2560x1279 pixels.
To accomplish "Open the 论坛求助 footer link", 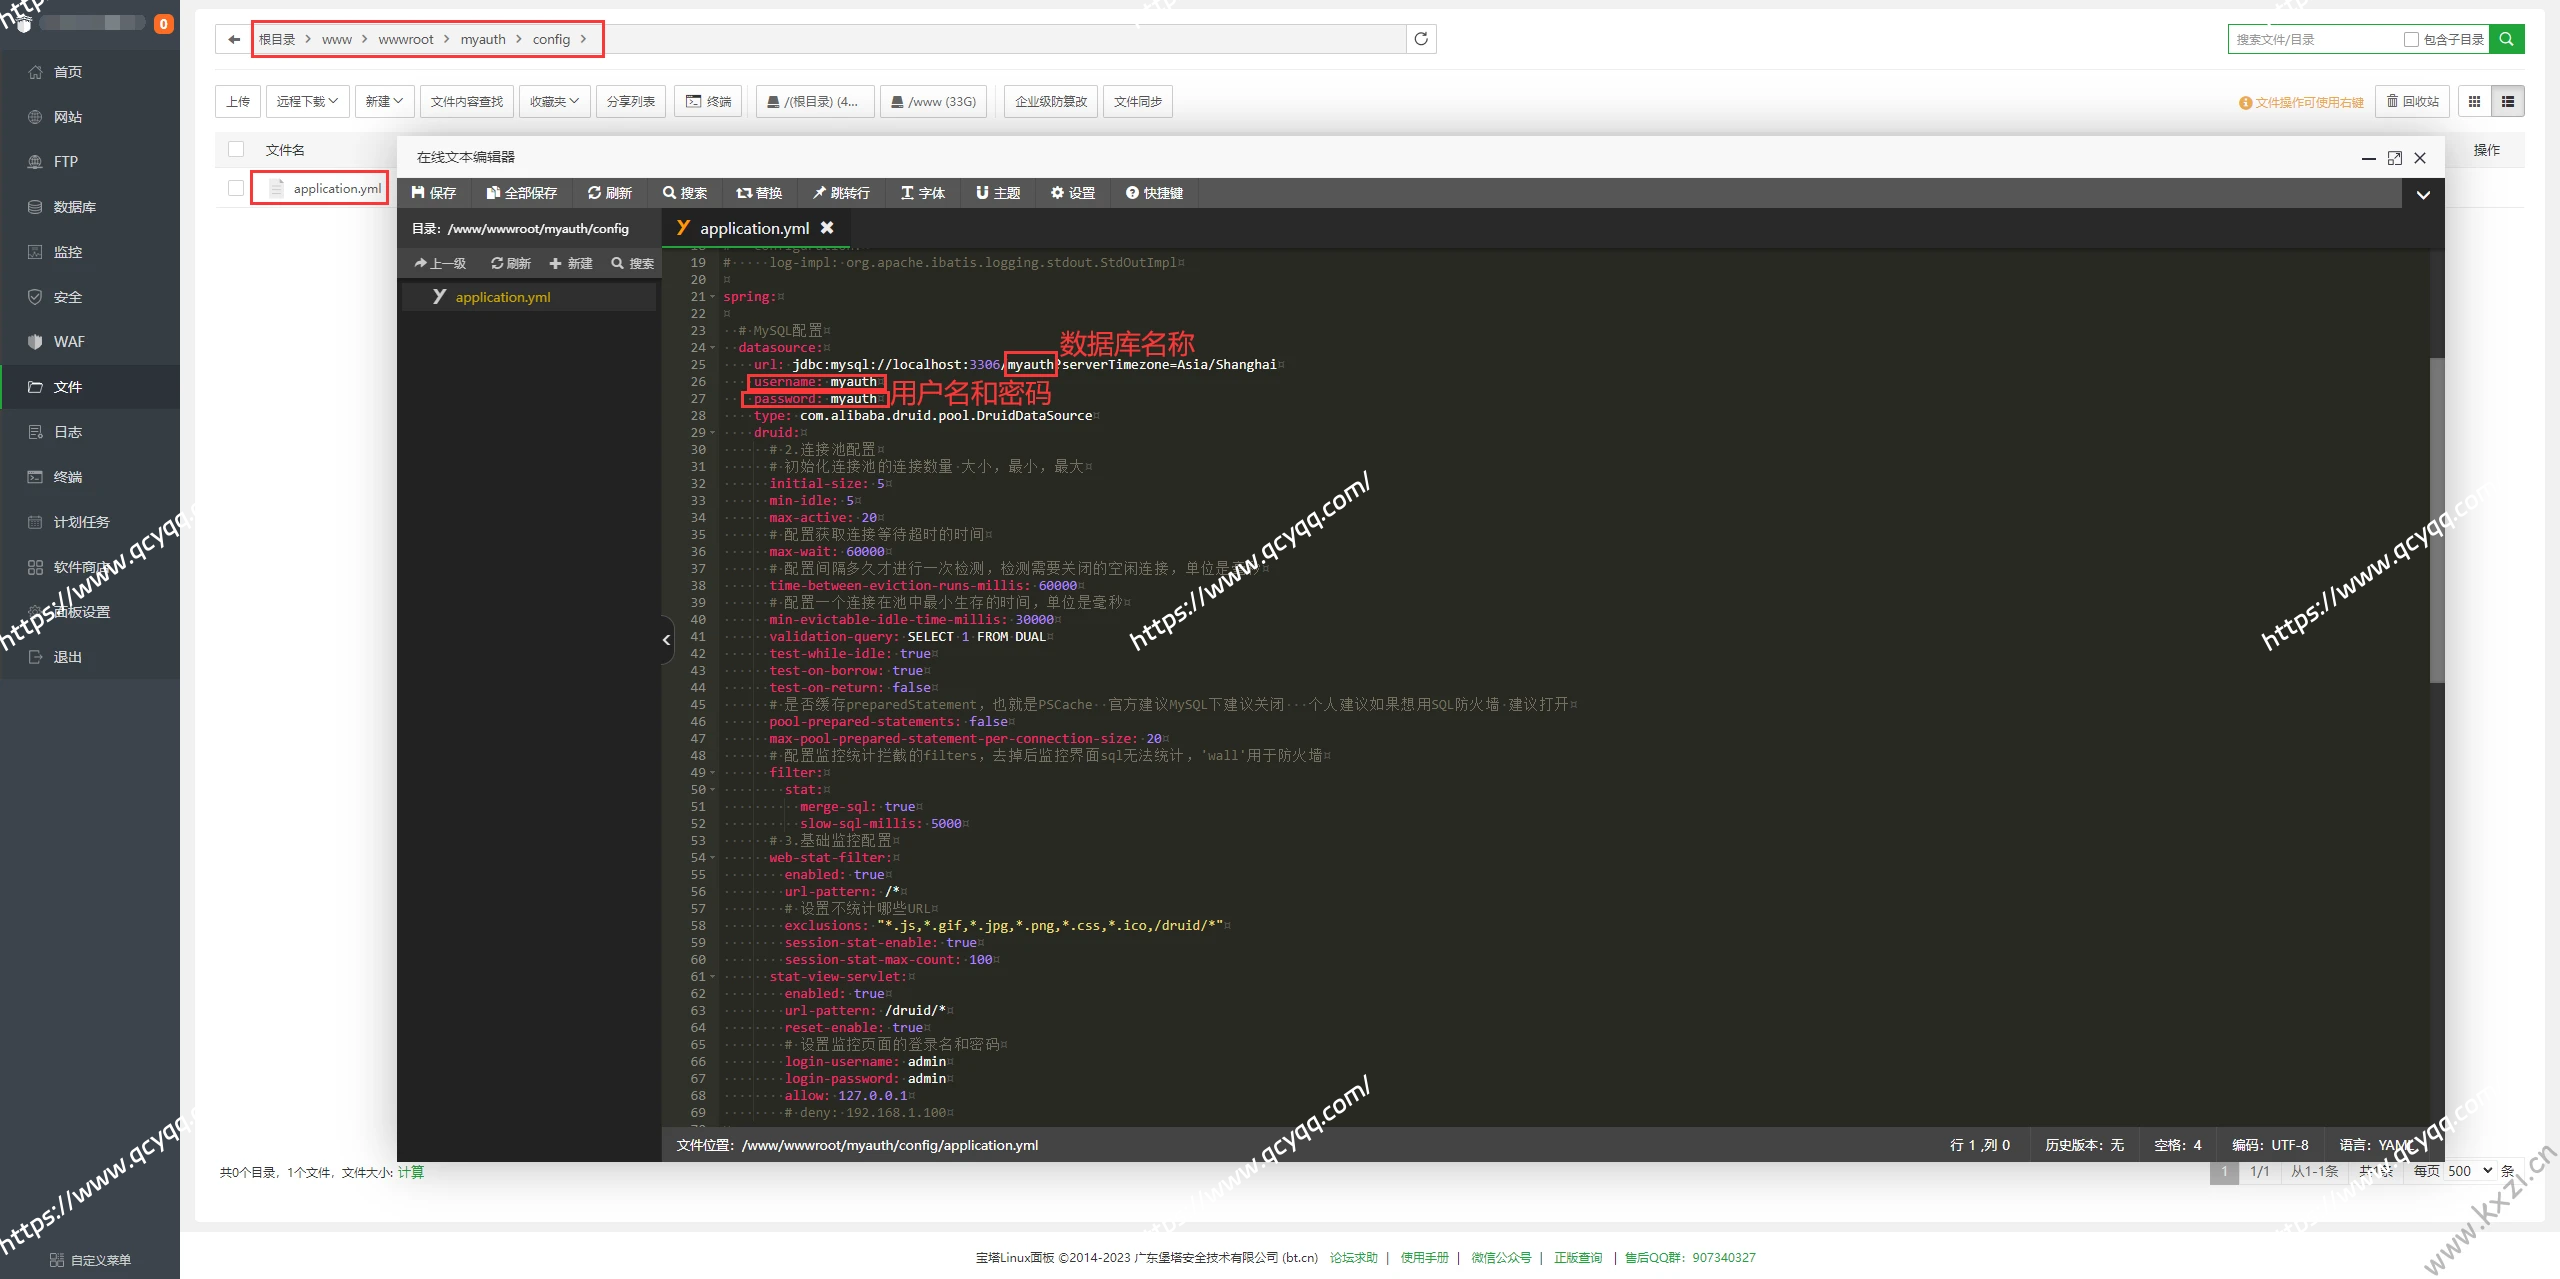I will tap(1353, 1257).
